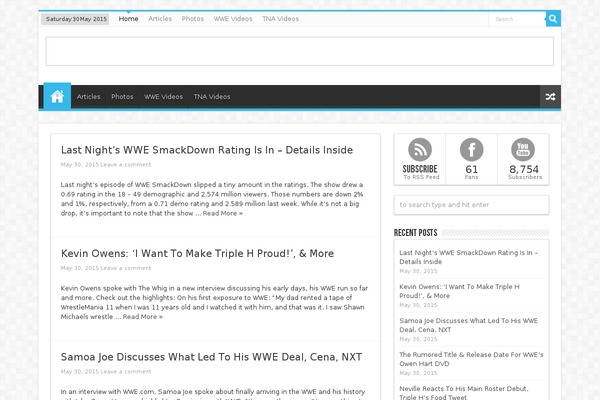600x400 pixels.
Task: Click the 'SUBSCRIBE To RSS Feed' text
Action: (420, 172)
